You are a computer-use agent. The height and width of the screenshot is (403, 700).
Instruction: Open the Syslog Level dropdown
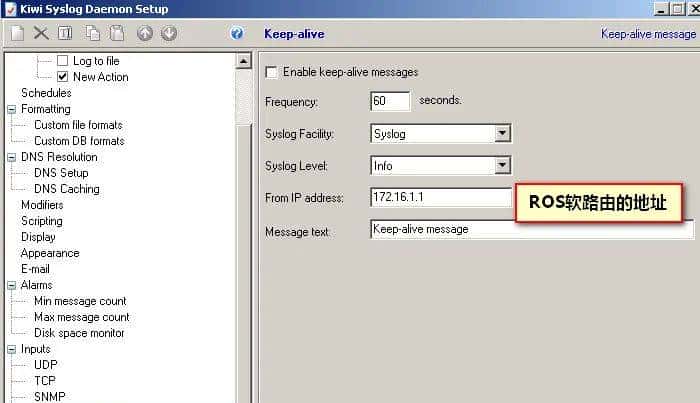tap(503, 165)
